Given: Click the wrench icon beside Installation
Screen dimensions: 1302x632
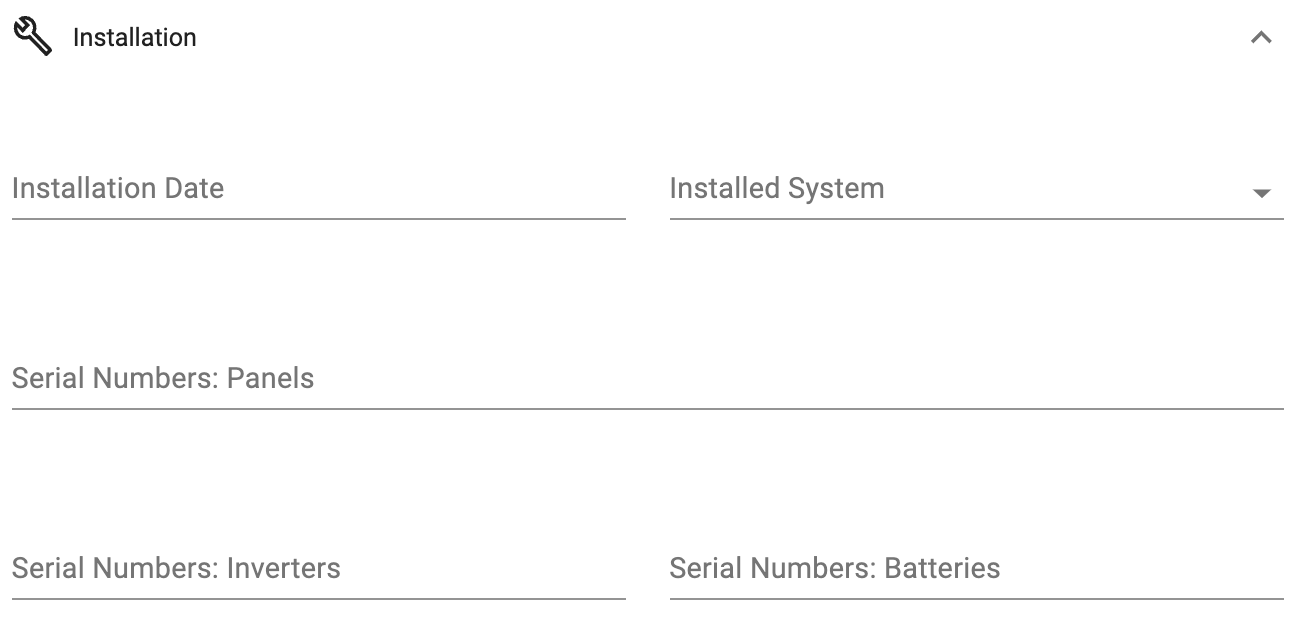Looking at the screenshot, I should coord(32,38).
